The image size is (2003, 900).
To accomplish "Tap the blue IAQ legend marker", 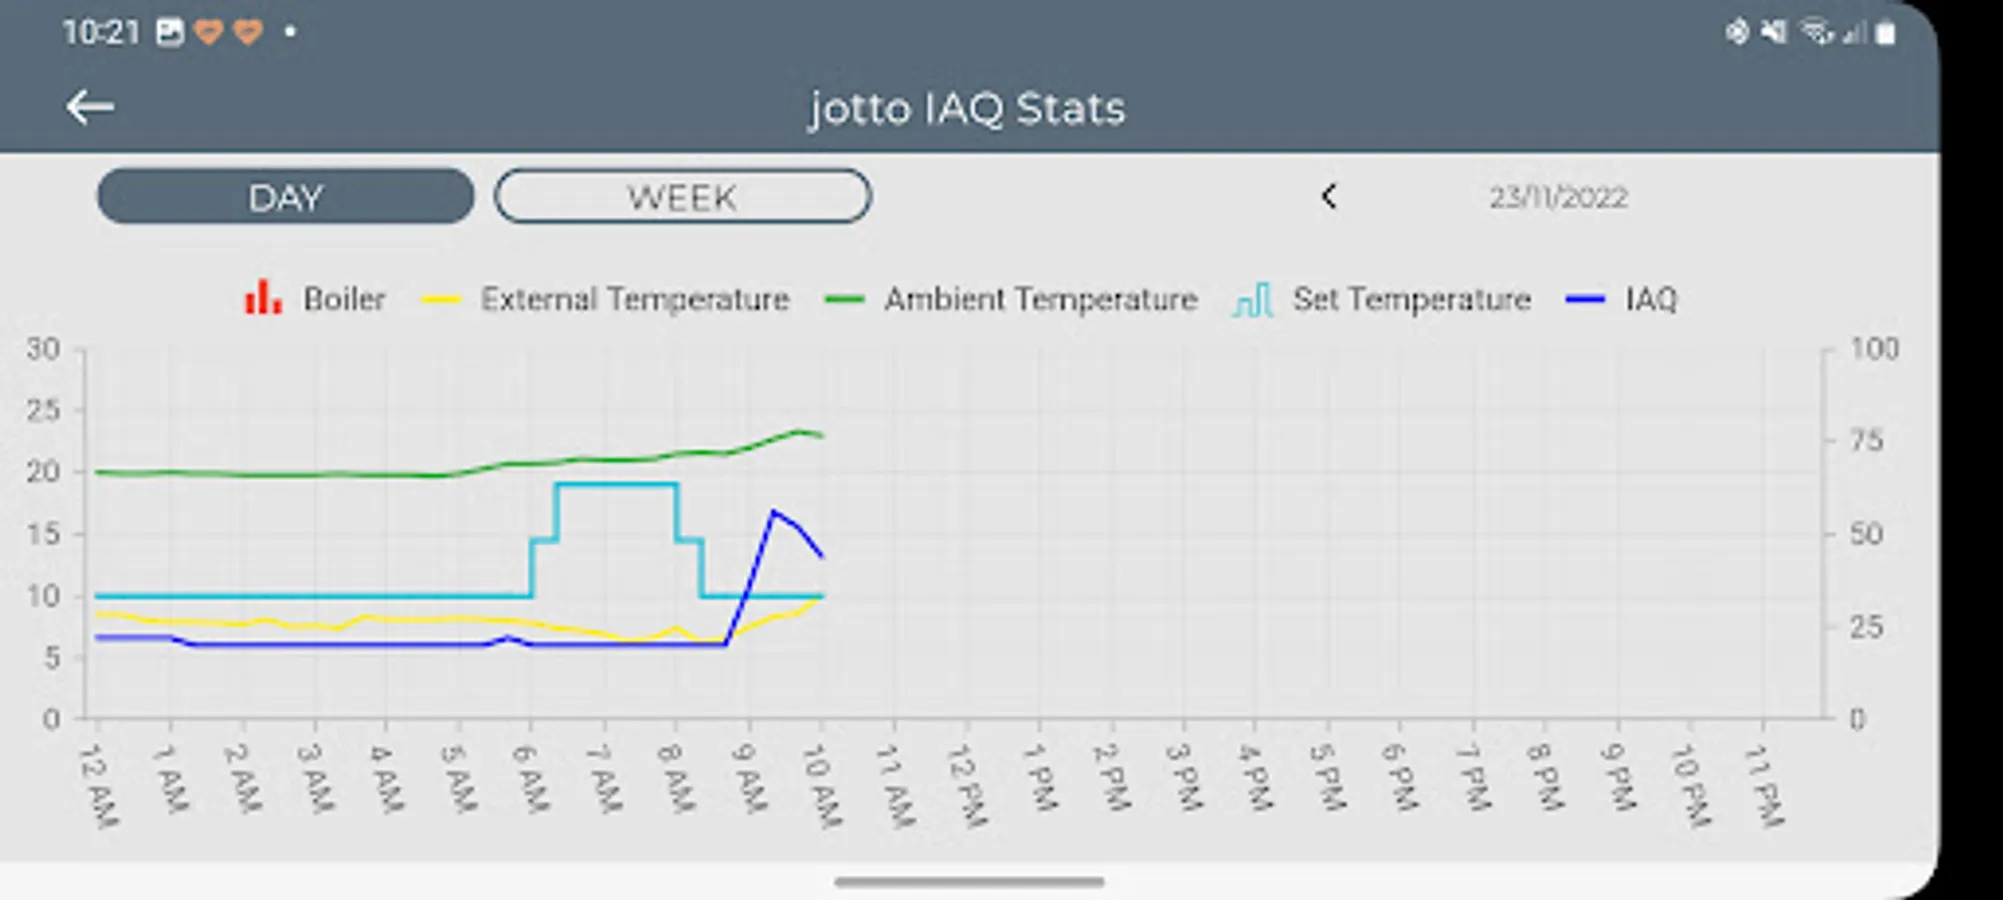I will coord(1585,299).
